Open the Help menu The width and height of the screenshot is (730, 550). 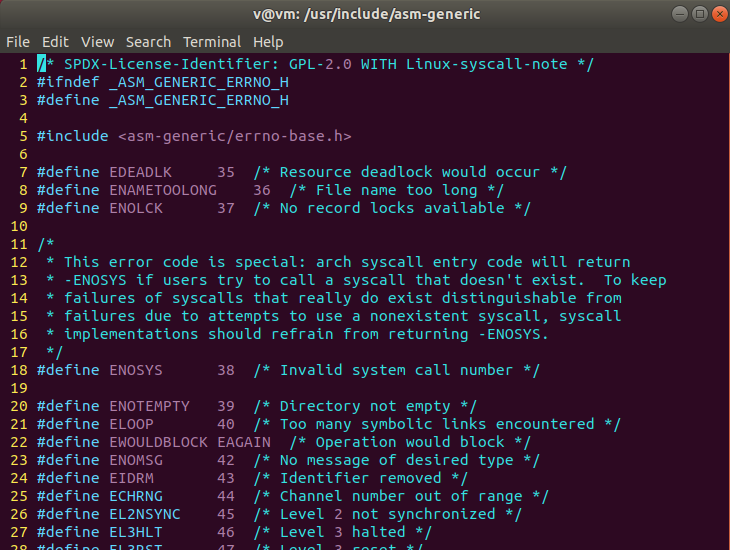coord(268,42)
